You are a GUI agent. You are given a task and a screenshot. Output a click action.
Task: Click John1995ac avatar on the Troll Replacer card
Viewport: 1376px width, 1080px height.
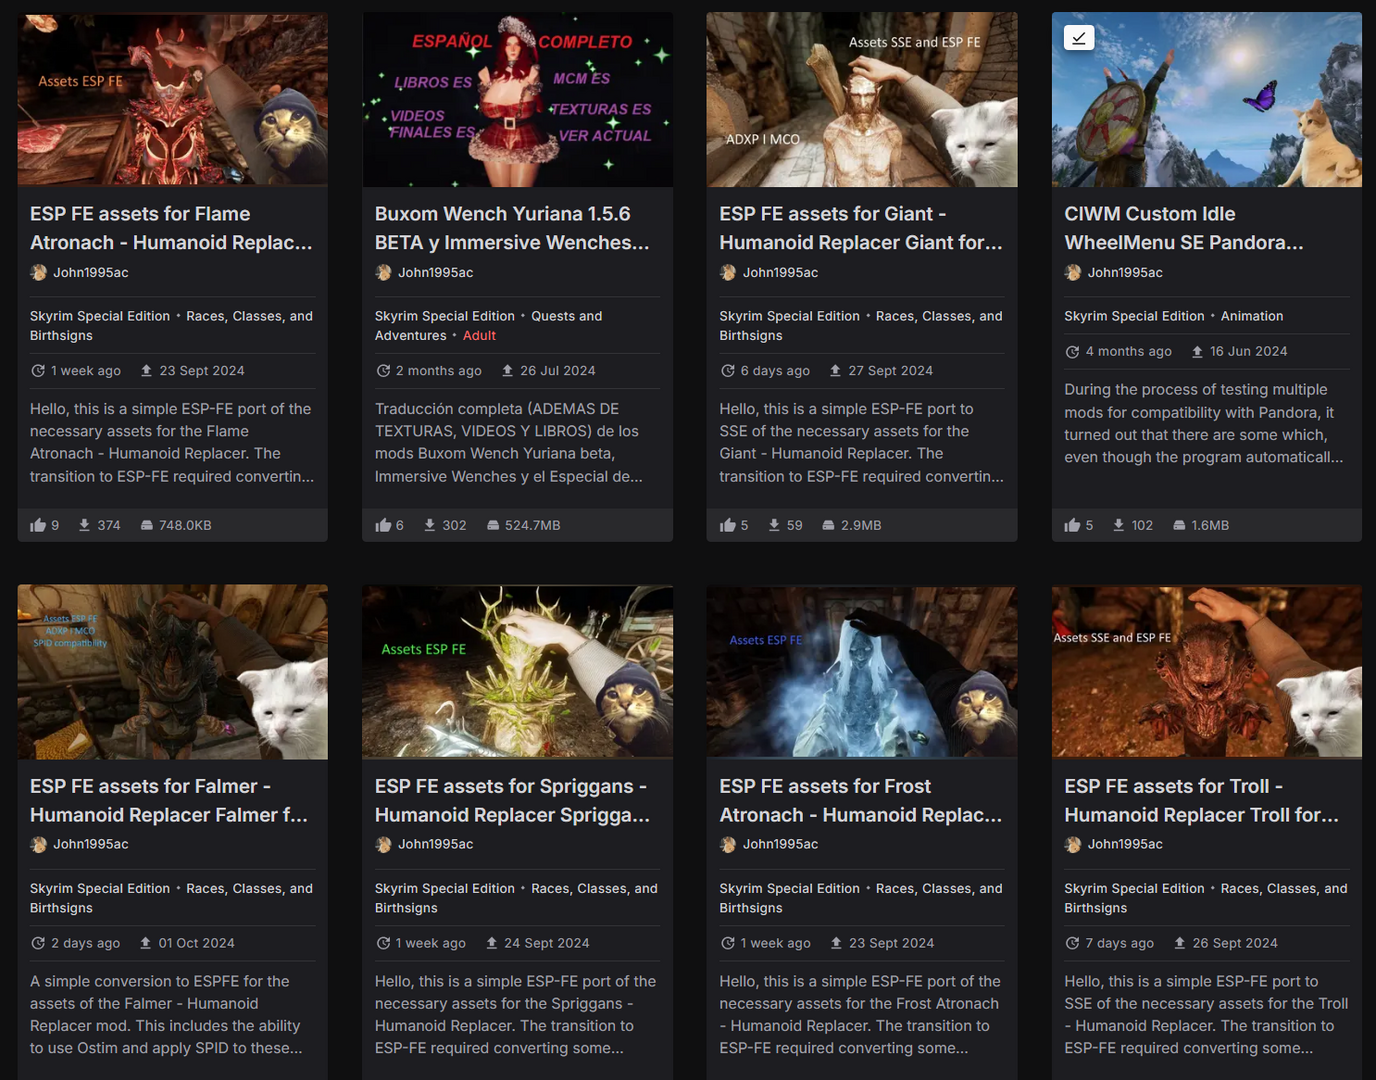tap(1073, 845)
